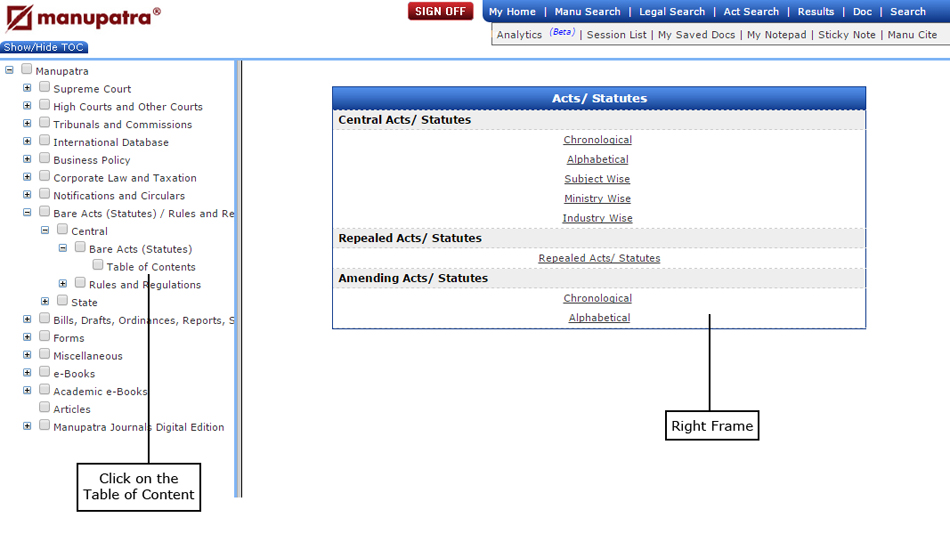950x542 pixels.
Task: Collapse the Bare Acts (Statutes) subnode
Action: click(x=62, y=248)
